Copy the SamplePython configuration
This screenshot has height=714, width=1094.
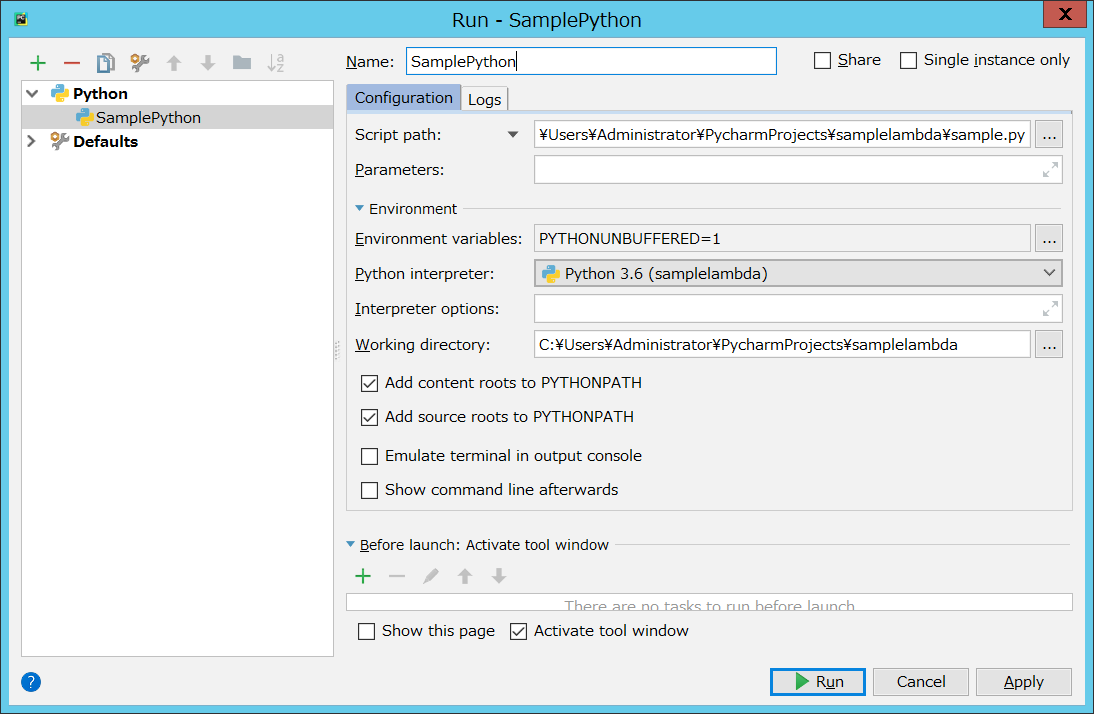click(104, 62)
